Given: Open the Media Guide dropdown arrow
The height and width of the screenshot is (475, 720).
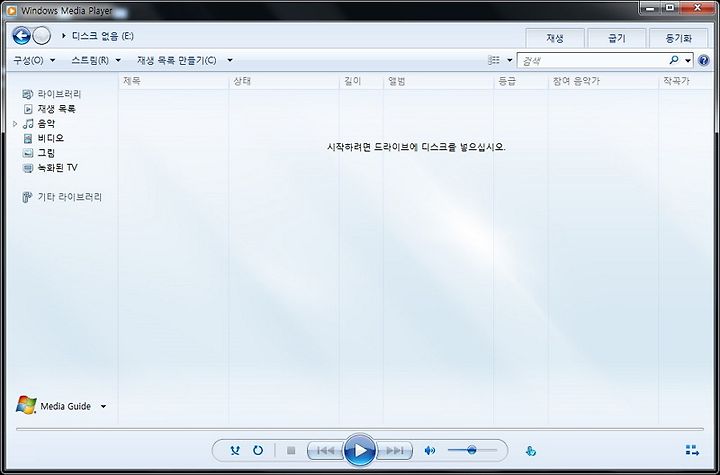Looking at the screenshot, I should 103,406.
